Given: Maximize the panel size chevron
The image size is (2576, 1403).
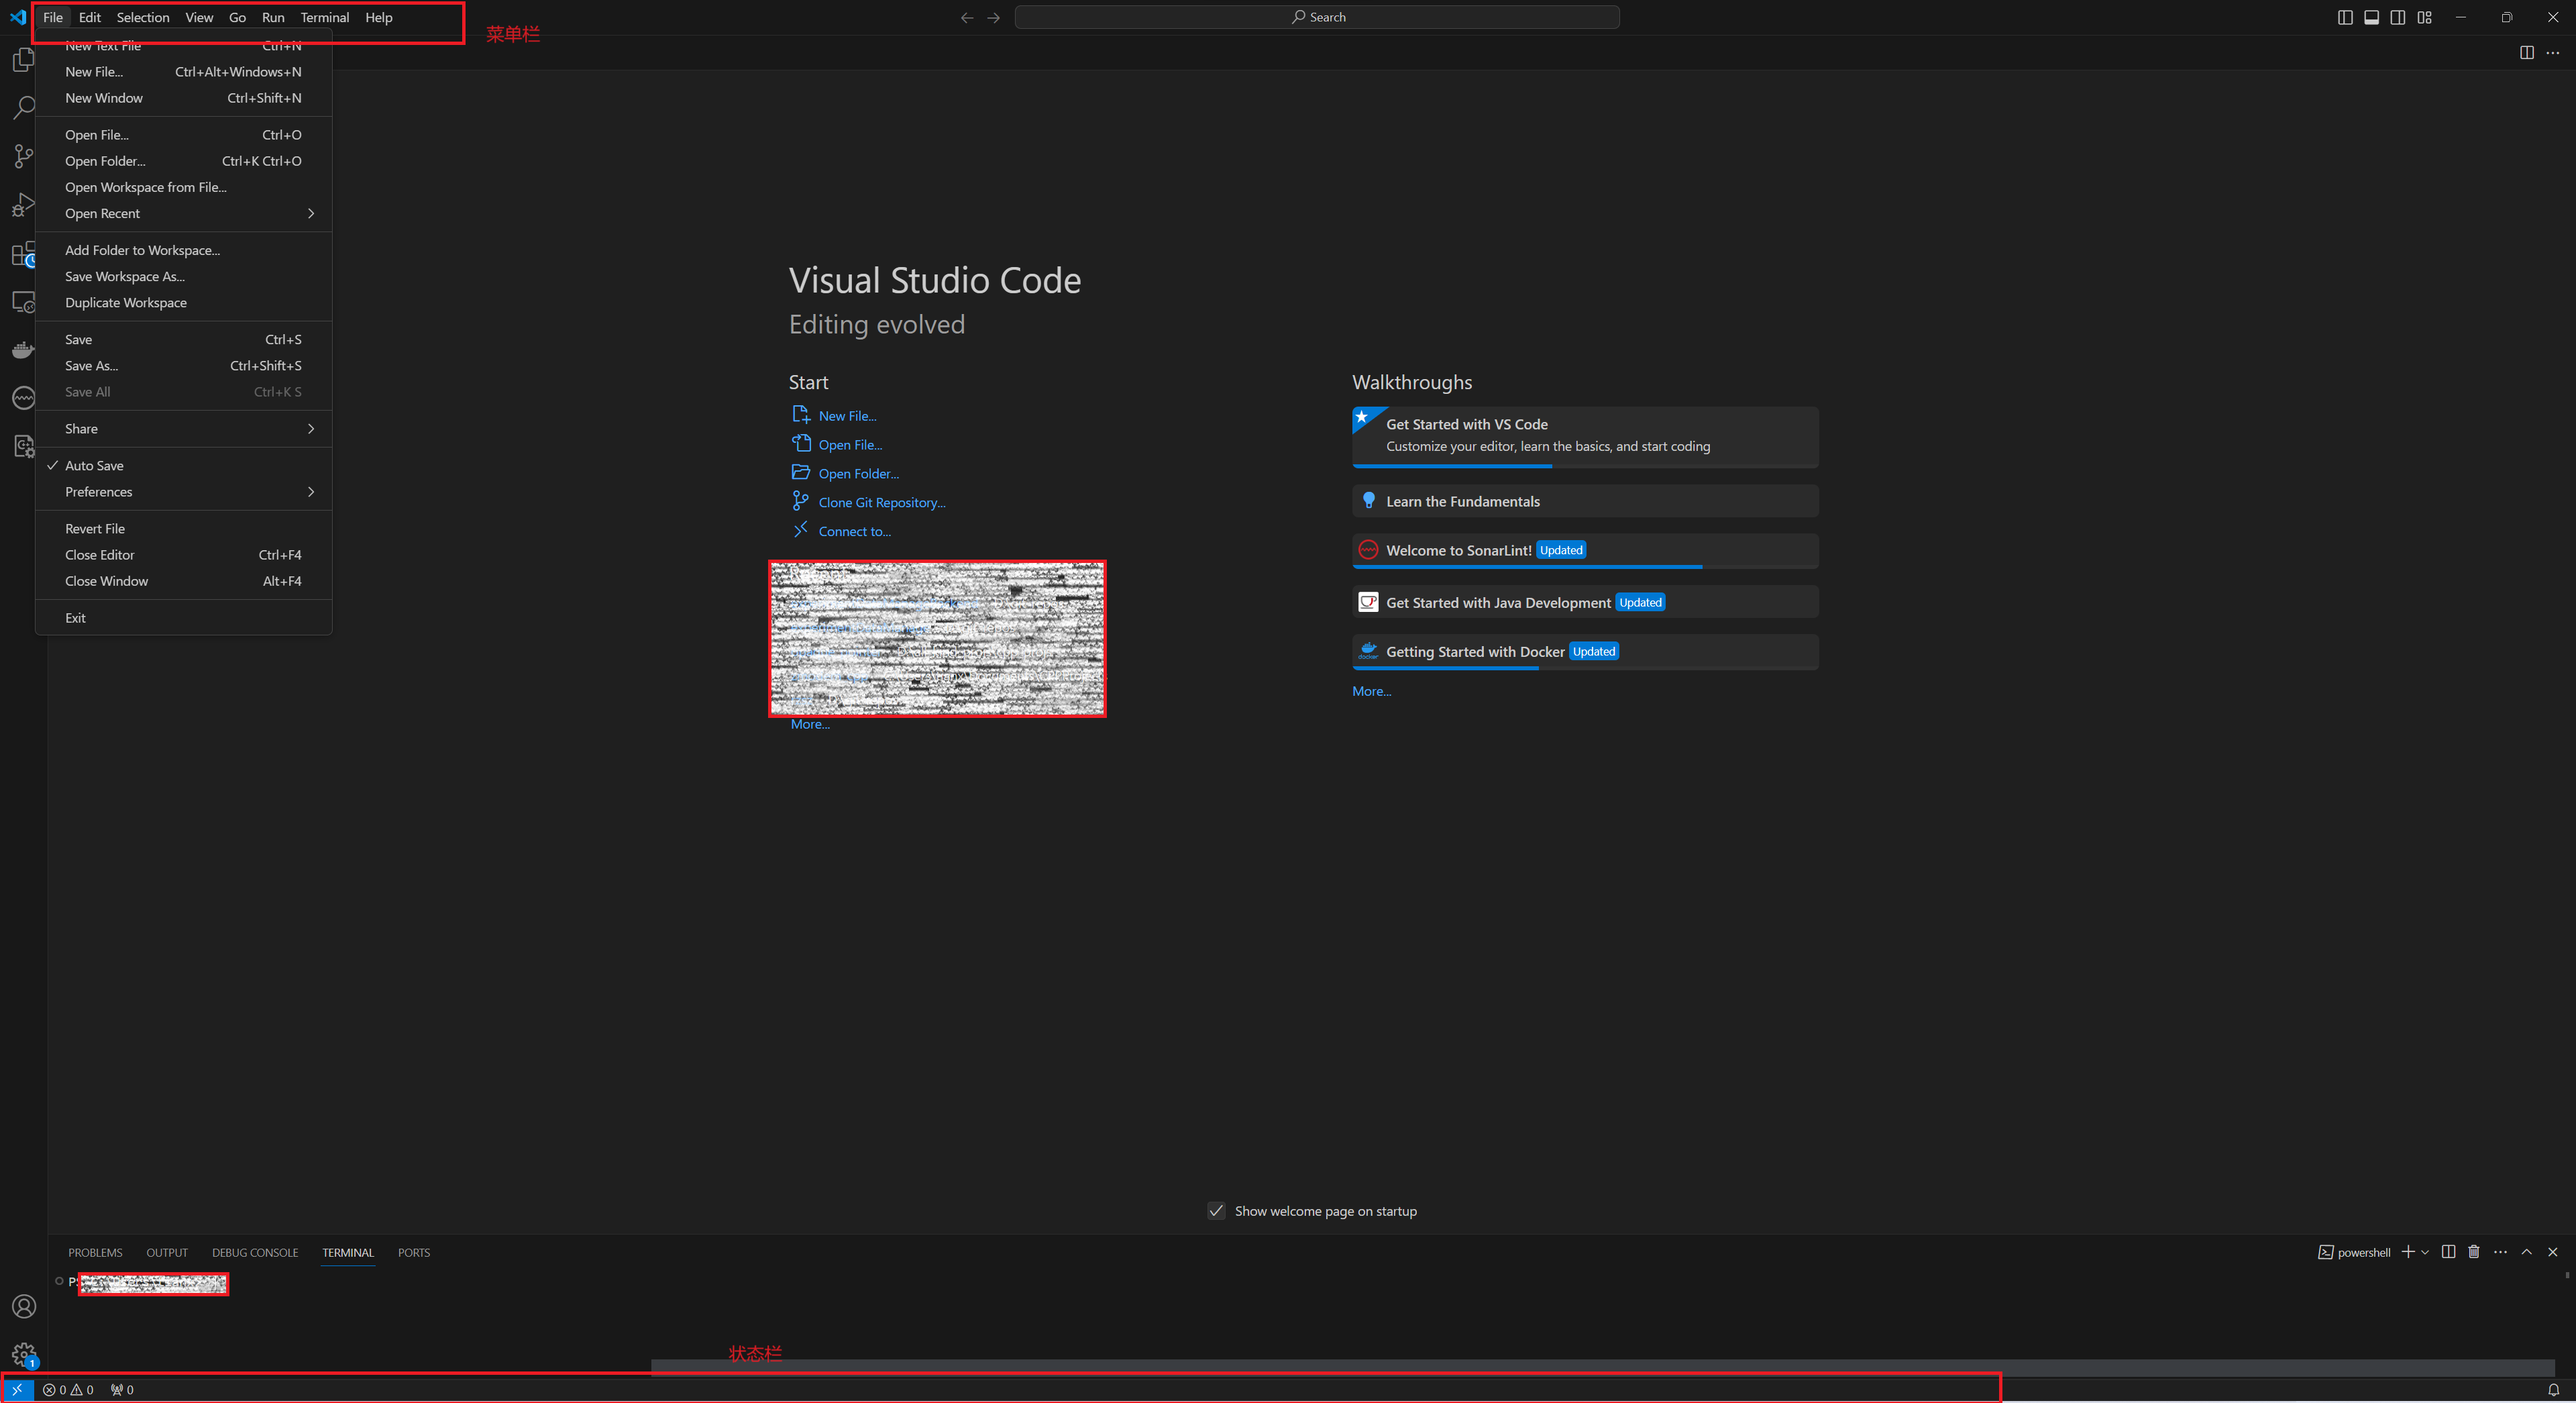Looking at the screenshot, I should coord(2527,1252).
